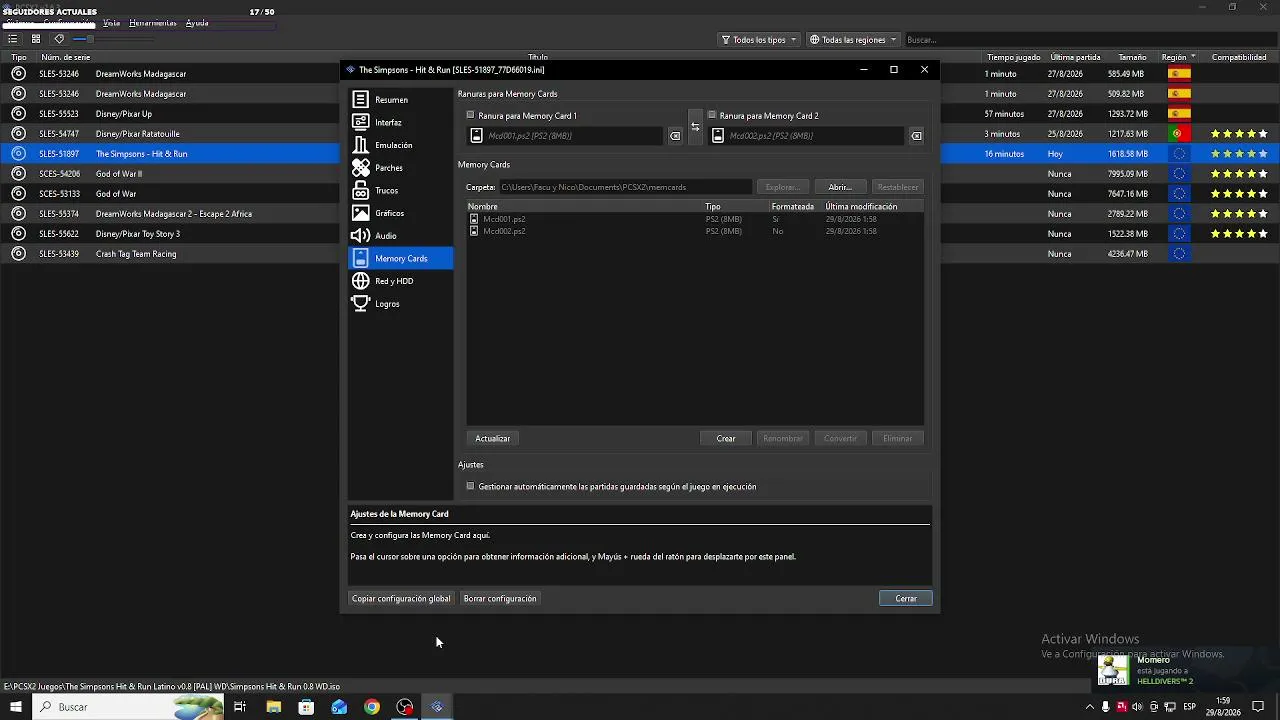Screen dimensions: 1280x720
Task: Click the Audio speaker icon in sidebar
Action: click(x=361, y=236)
